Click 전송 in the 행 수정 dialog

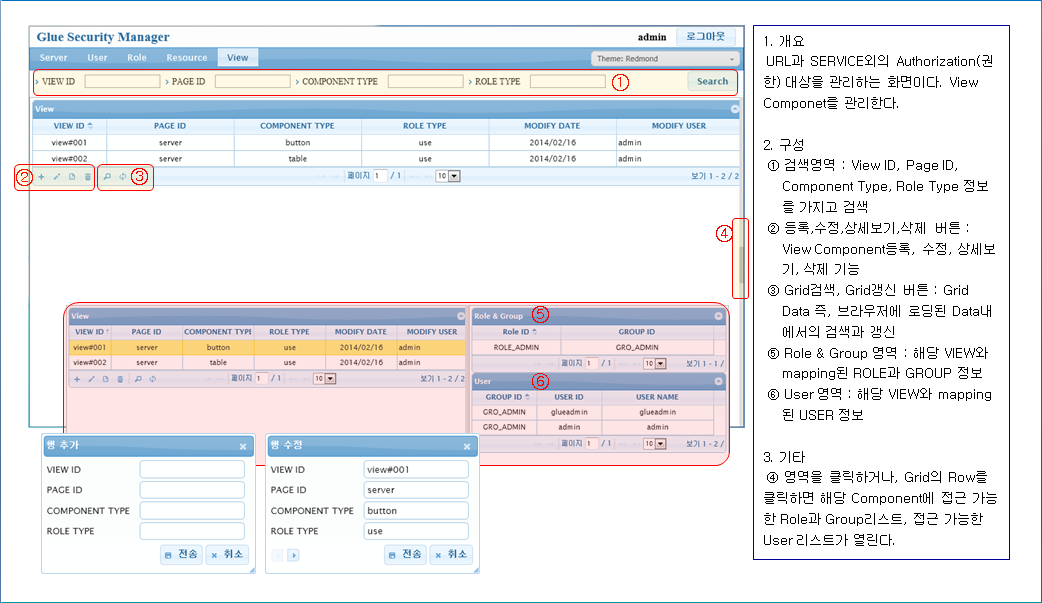(405, 555)
